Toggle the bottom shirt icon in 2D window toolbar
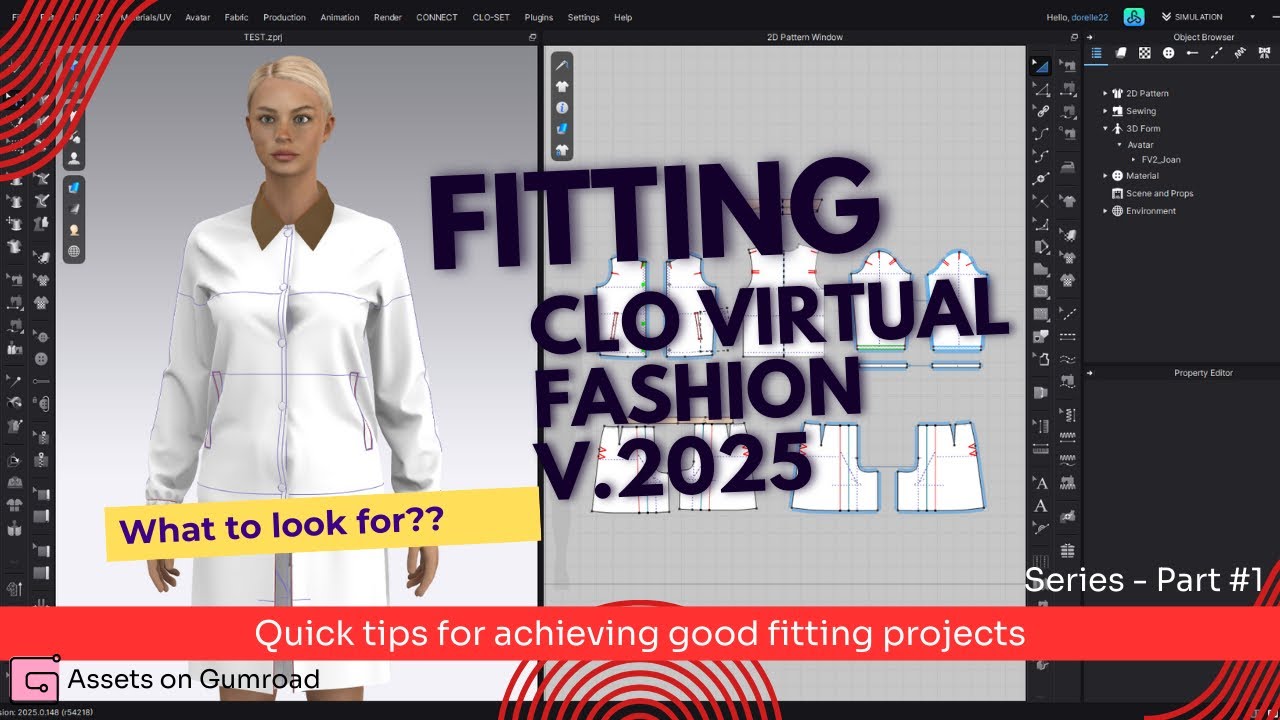The height and width of the screenshot is (720, 1280). (562, 150)
